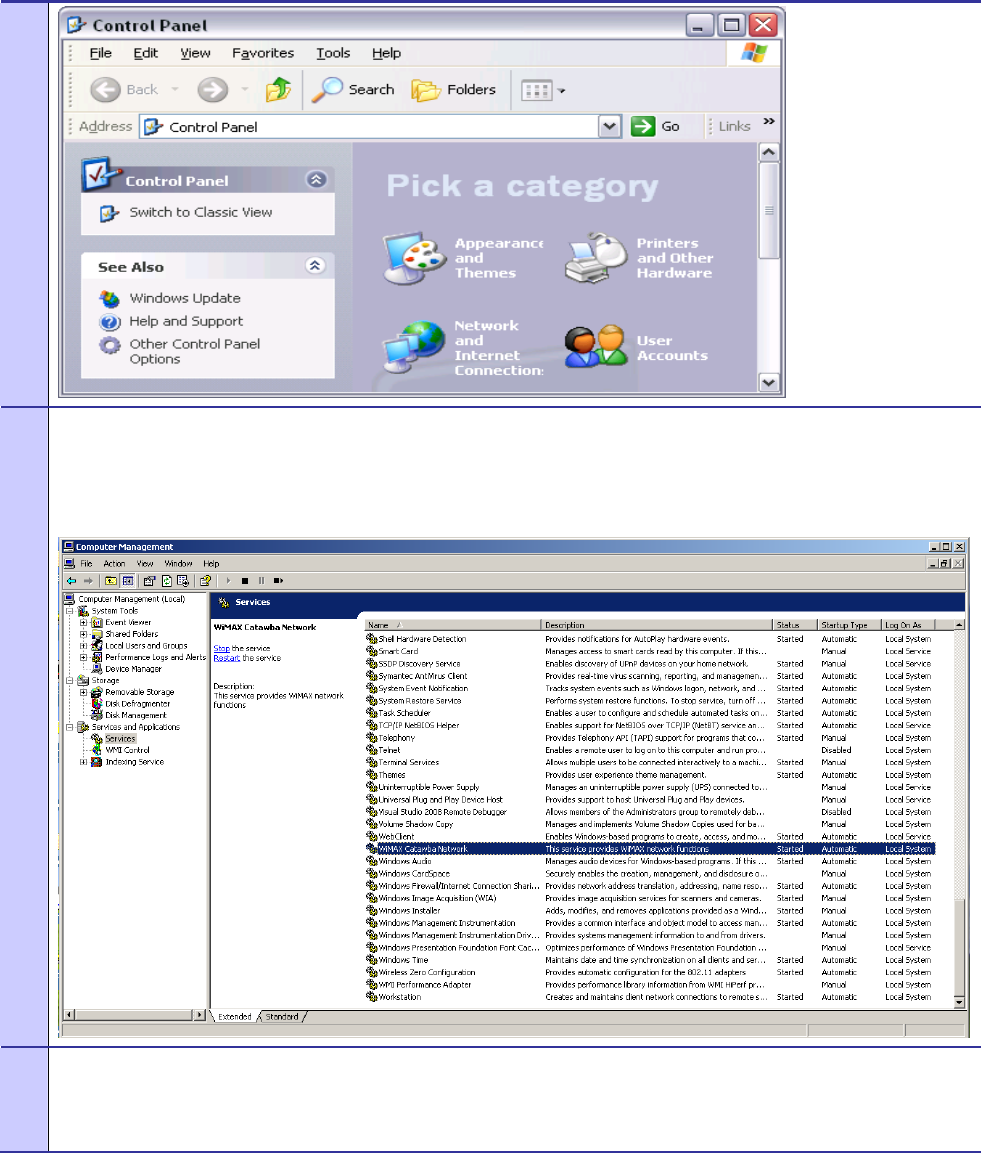Image resolution: width=981 pixels, height=1153 pixels.
Task: Collapse the System Tools tree node
Action: (71, 611)
